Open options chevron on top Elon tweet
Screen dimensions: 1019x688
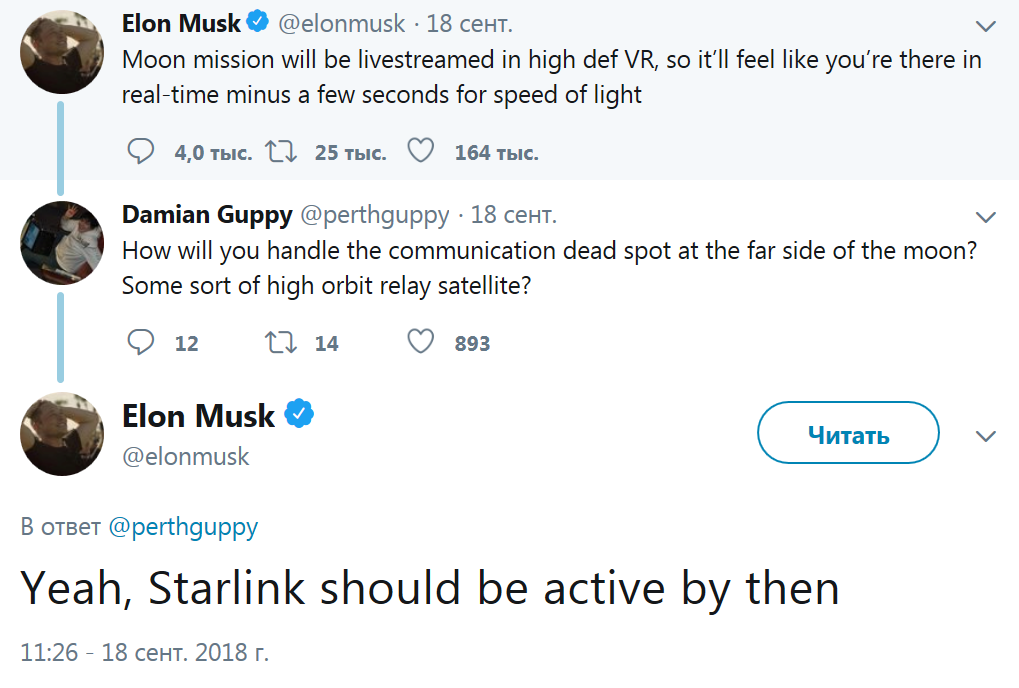tap(986, 26)
